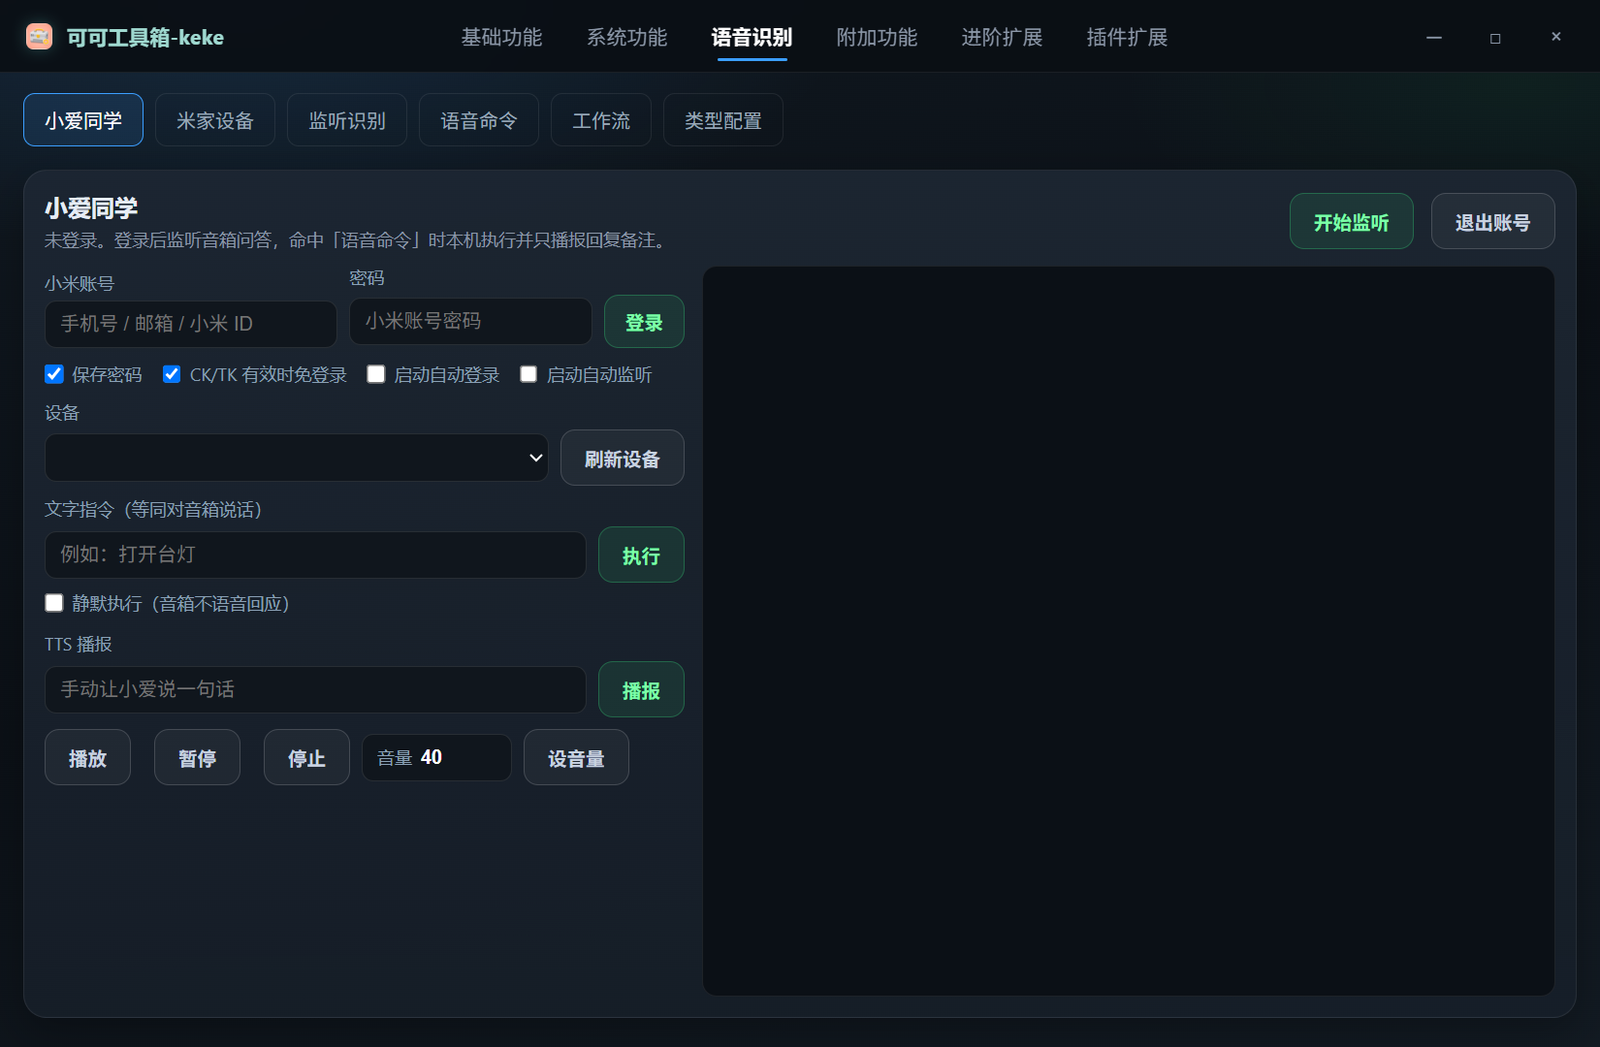Switch to the 类型配置 tab
The image size is (1600, 1047).
click(x=723, y=120)
